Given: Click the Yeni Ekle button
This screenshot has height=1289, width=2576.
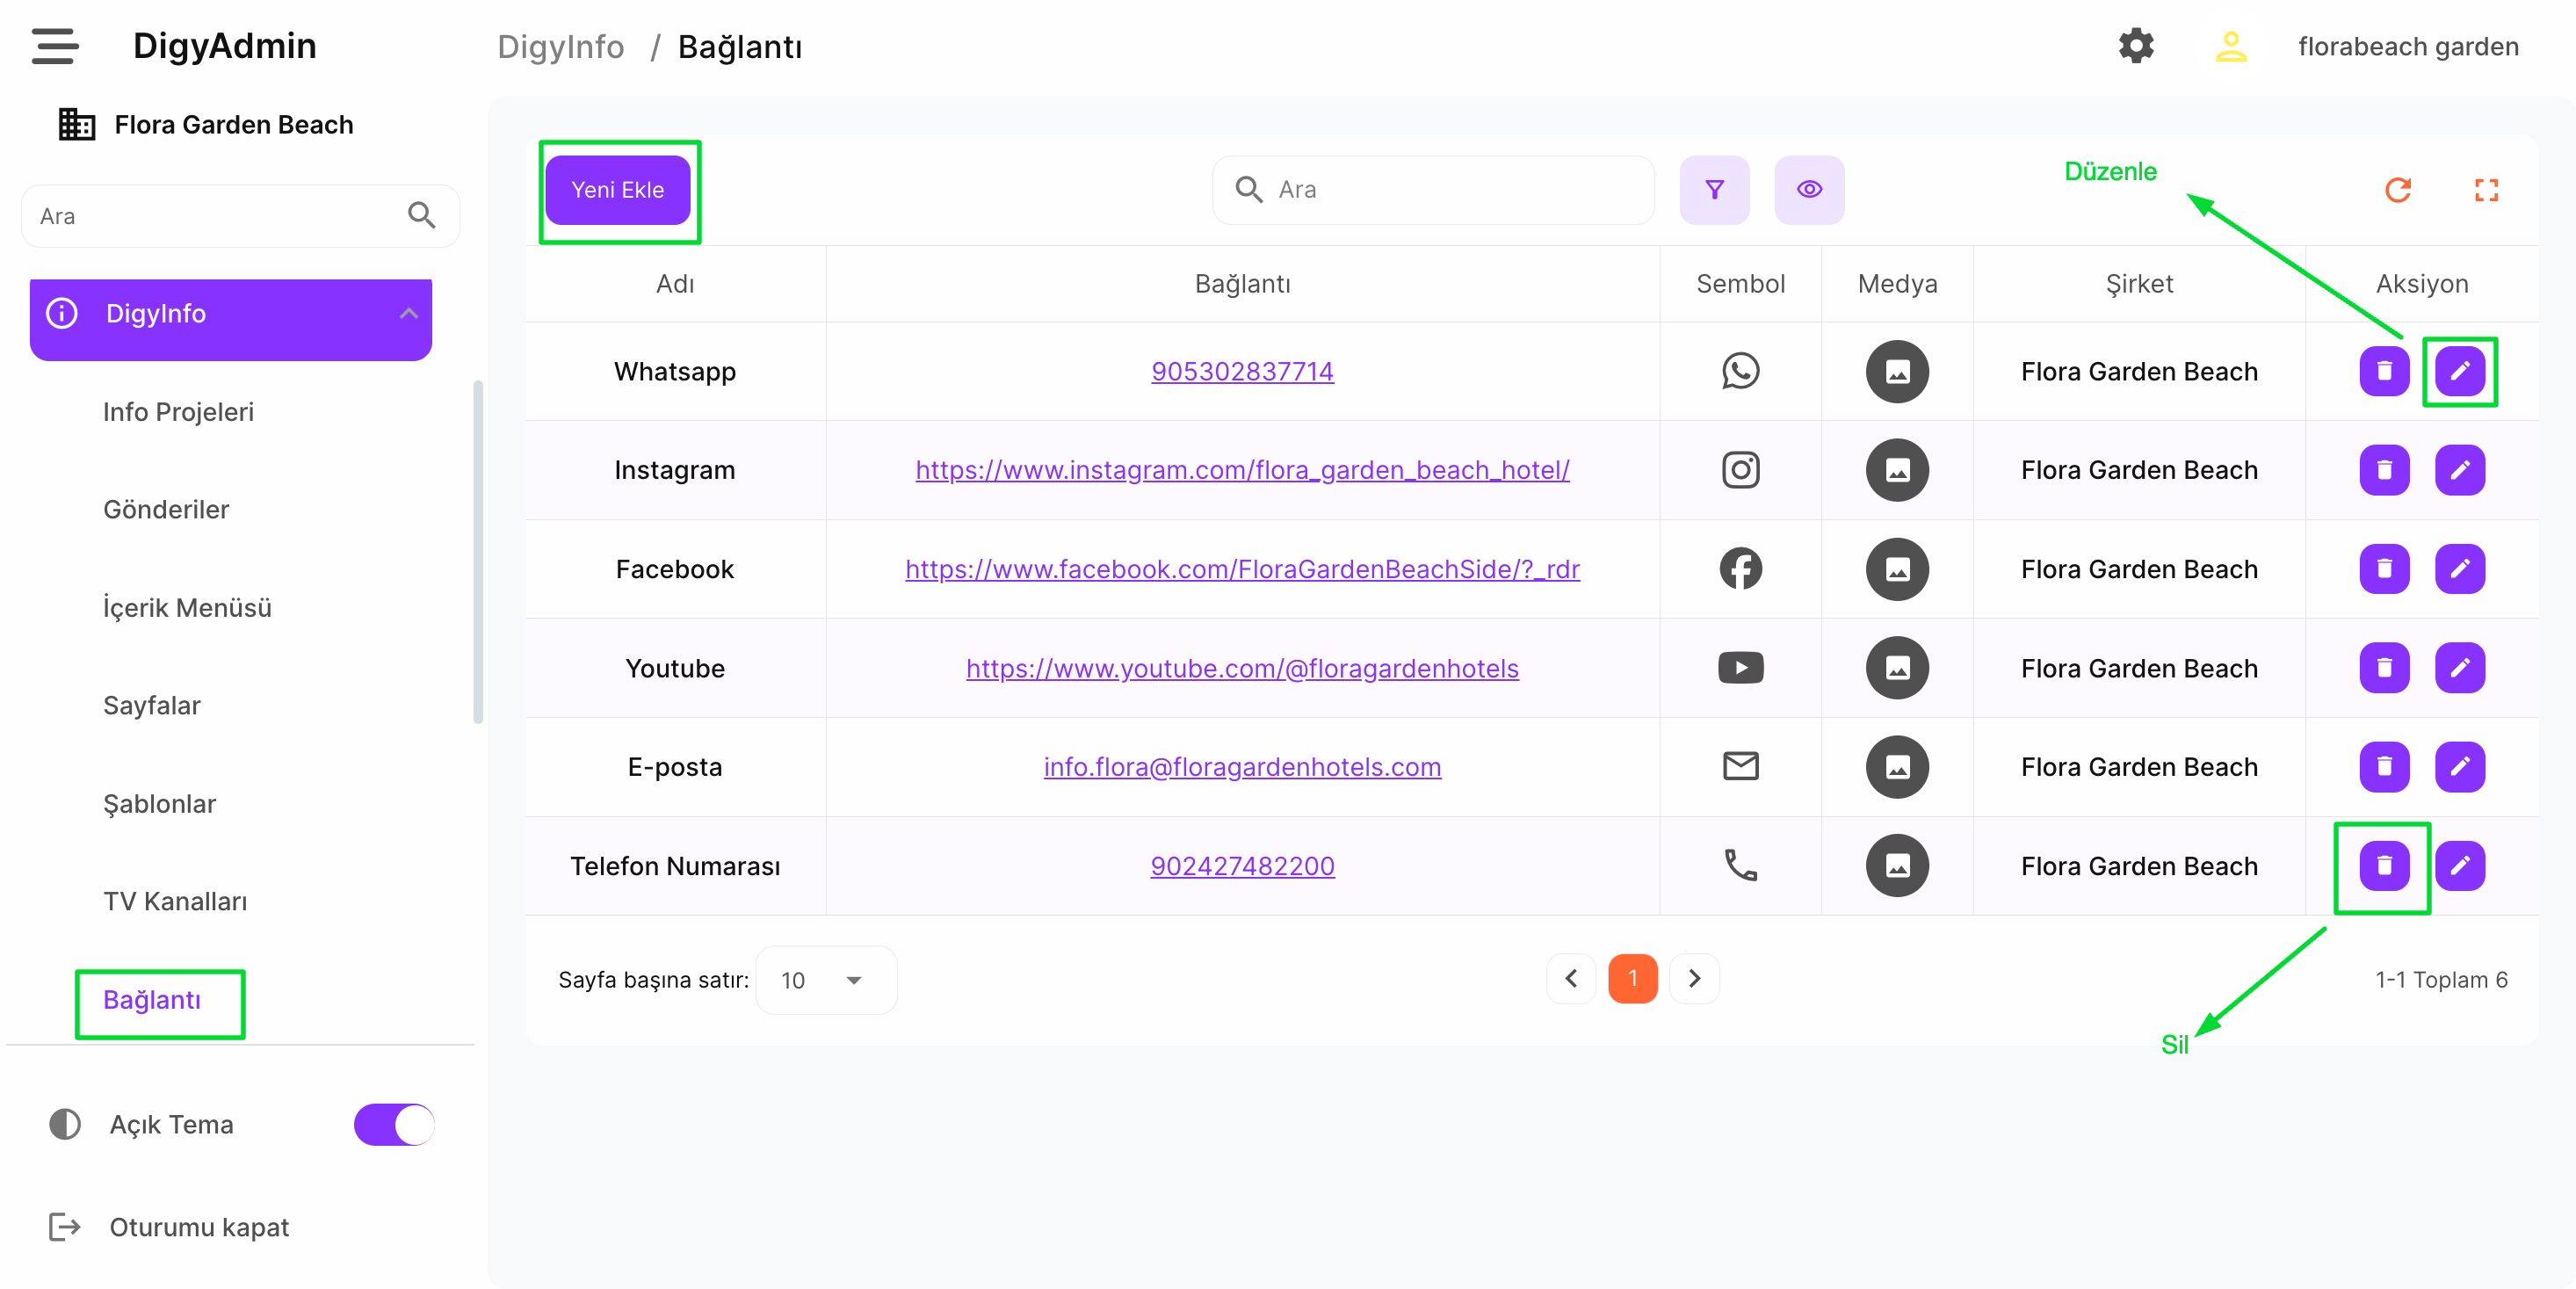Looking at the screenshot, I should [617, 189].
